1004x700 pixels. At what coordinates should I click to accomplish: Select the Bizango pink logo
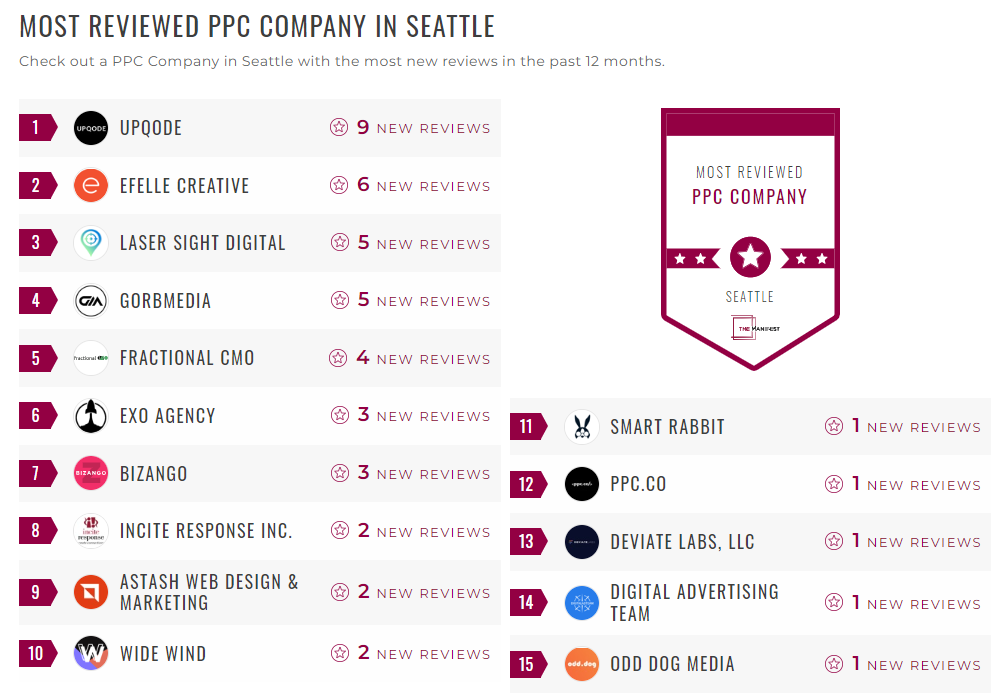coord(90,473)
